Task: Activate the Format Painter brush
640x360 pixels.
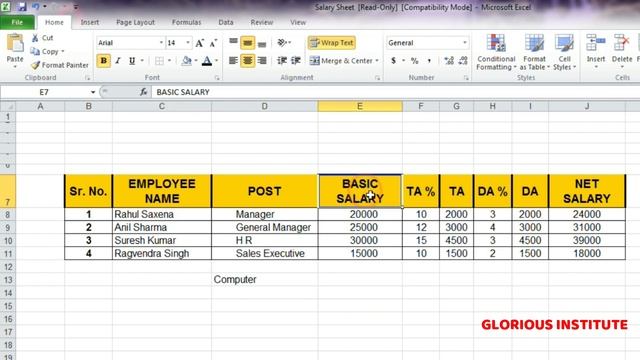Action: click(36, 65)
